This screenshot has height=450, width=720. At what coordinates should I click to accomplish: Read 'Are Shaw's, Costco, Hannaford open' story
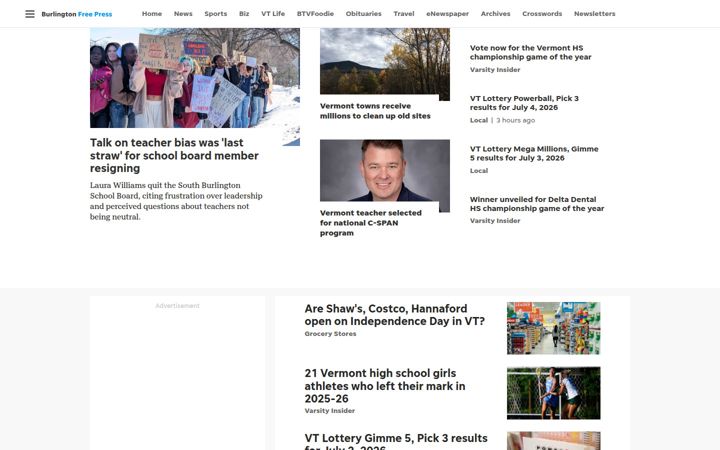(394, 315)
